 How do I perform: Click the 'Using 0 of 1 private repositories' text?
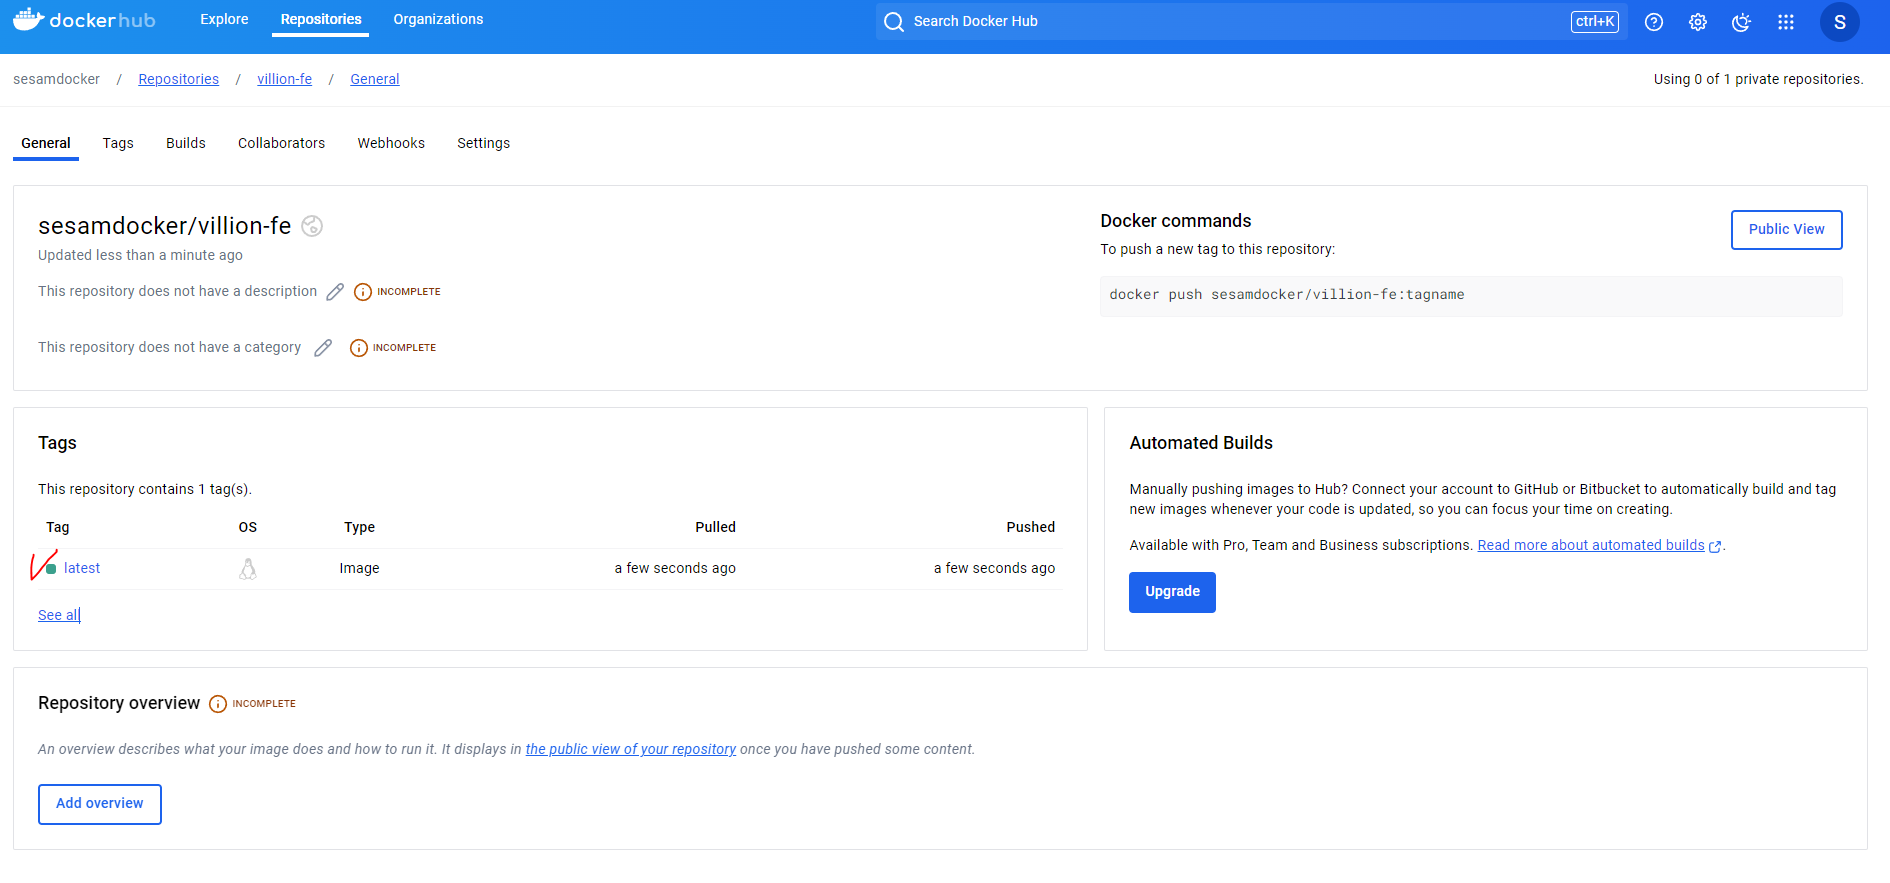tap(1758, 79)
